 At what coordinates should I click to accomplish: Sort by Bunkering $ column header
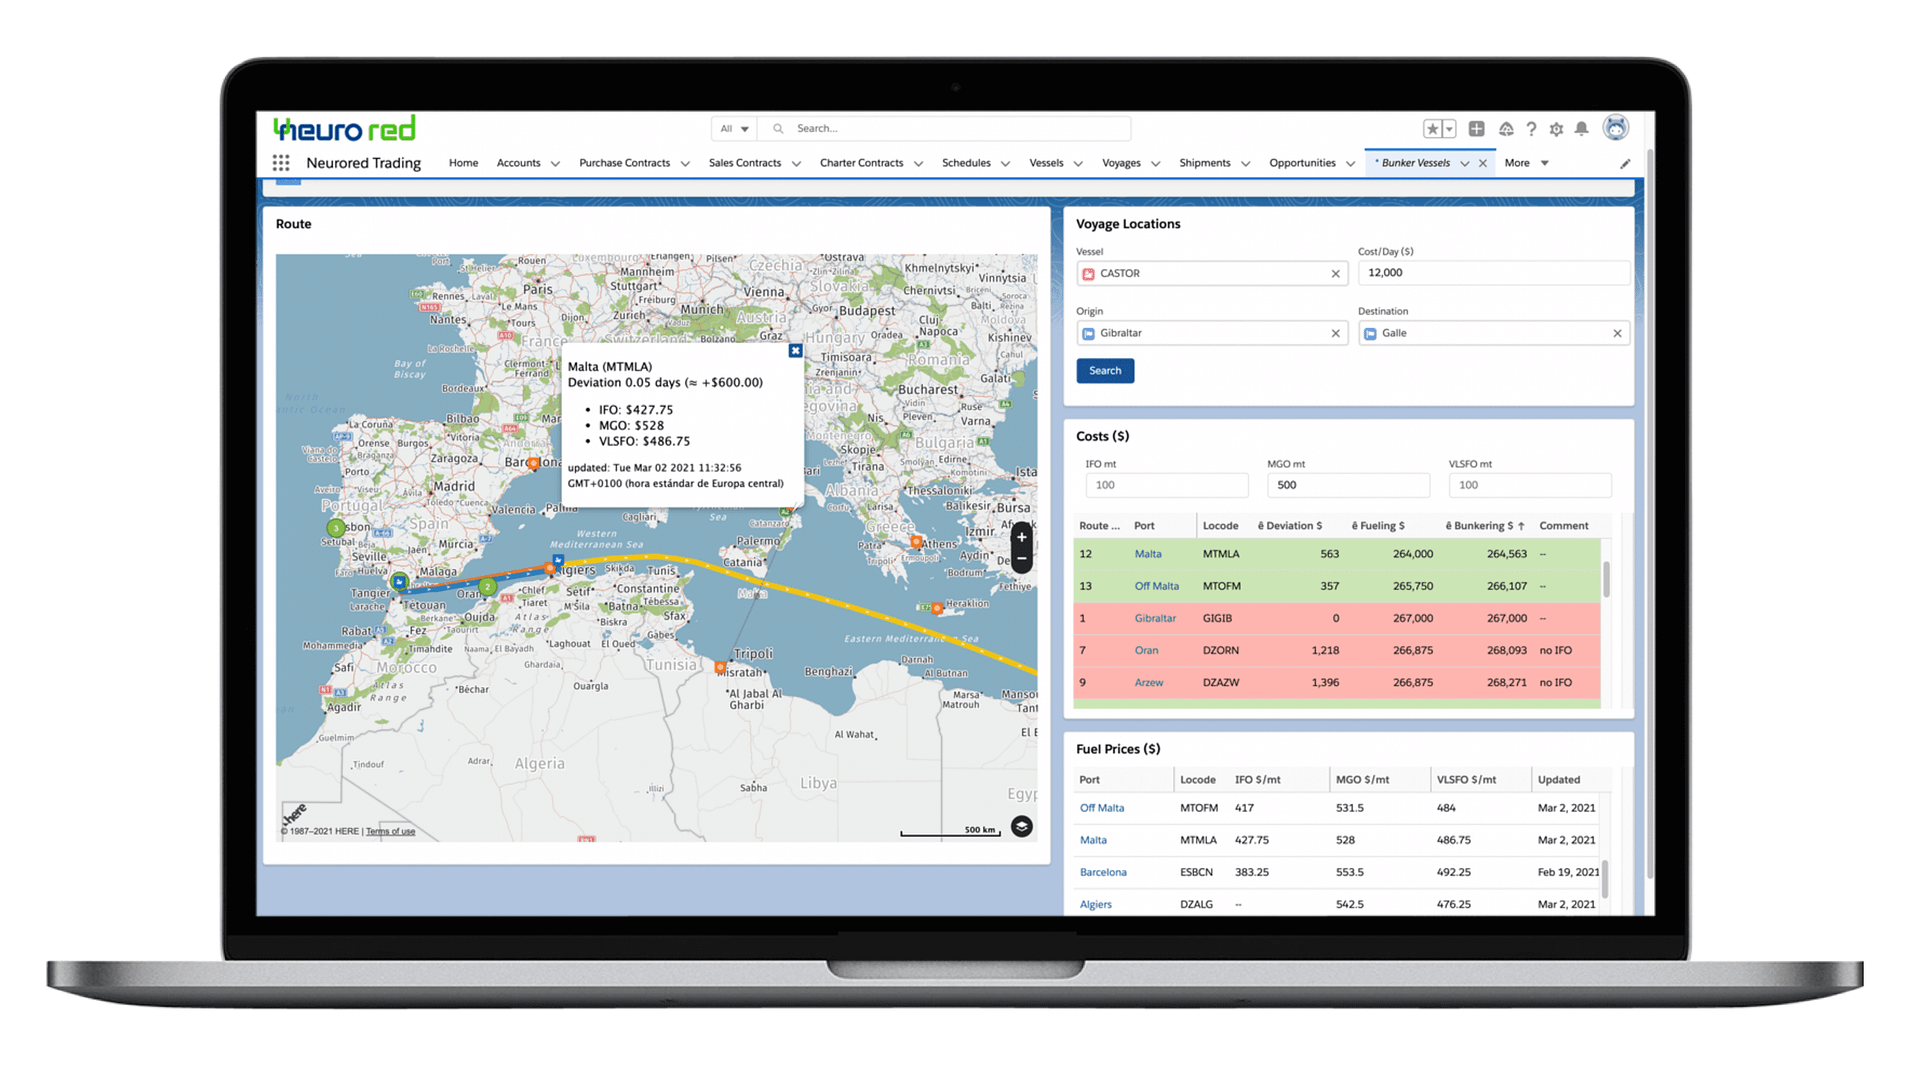coord(1485,526)
